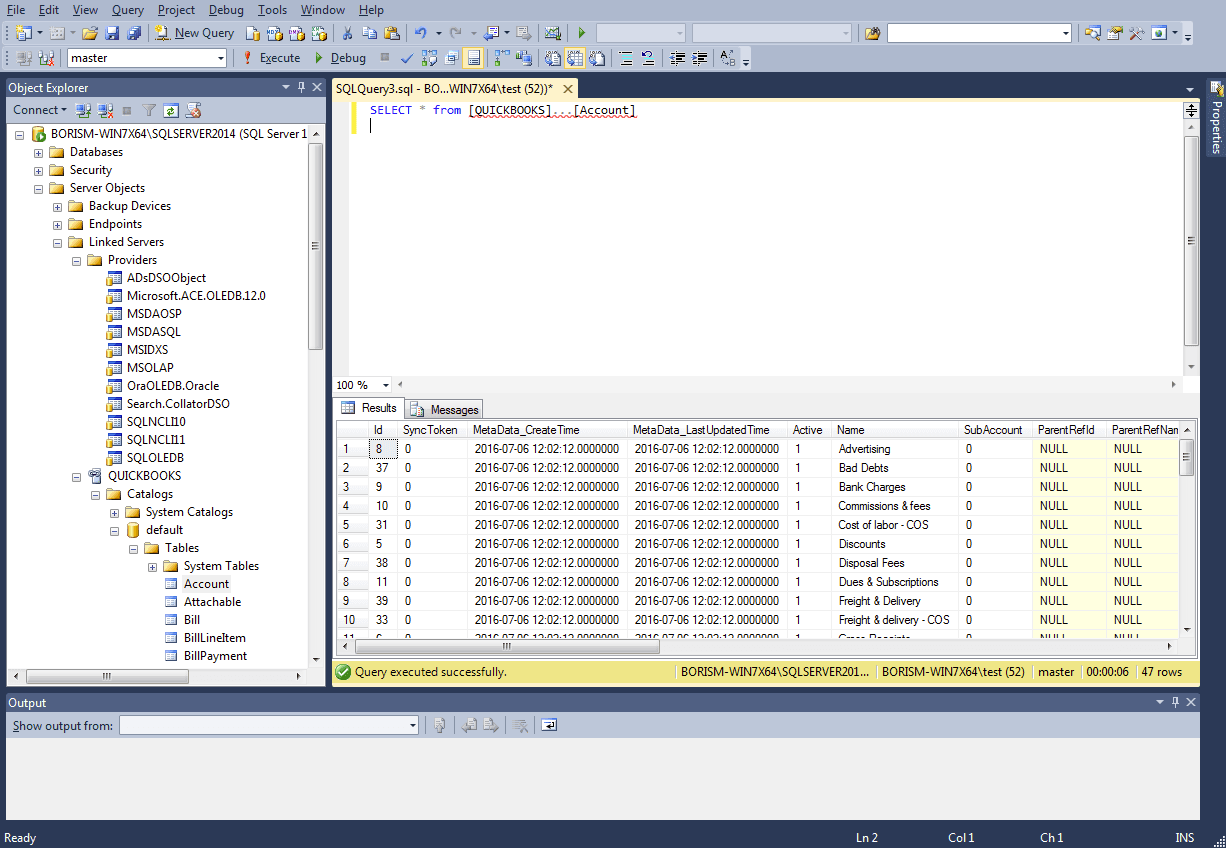Click the Activity Monitor icon

pyautogui.click(x=552, y=33)
